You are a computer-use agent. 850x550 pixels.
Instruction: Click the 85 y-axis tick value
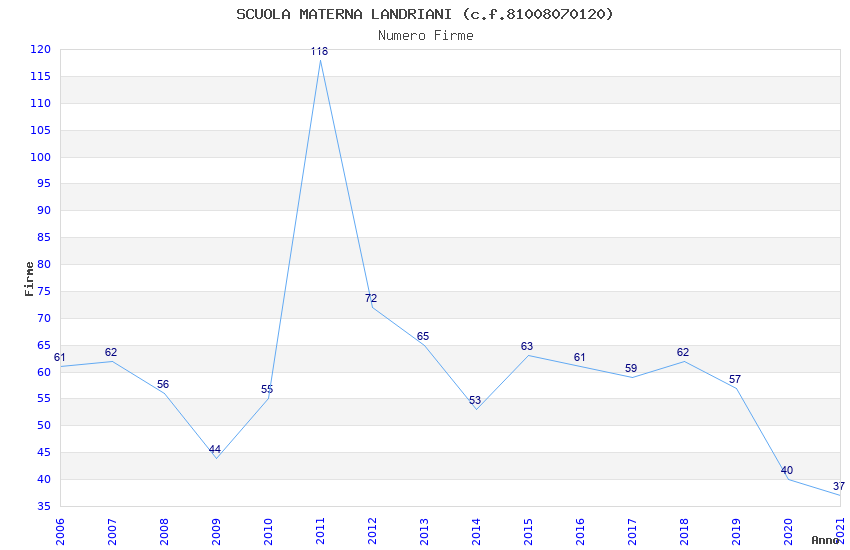tap(44, 238)
